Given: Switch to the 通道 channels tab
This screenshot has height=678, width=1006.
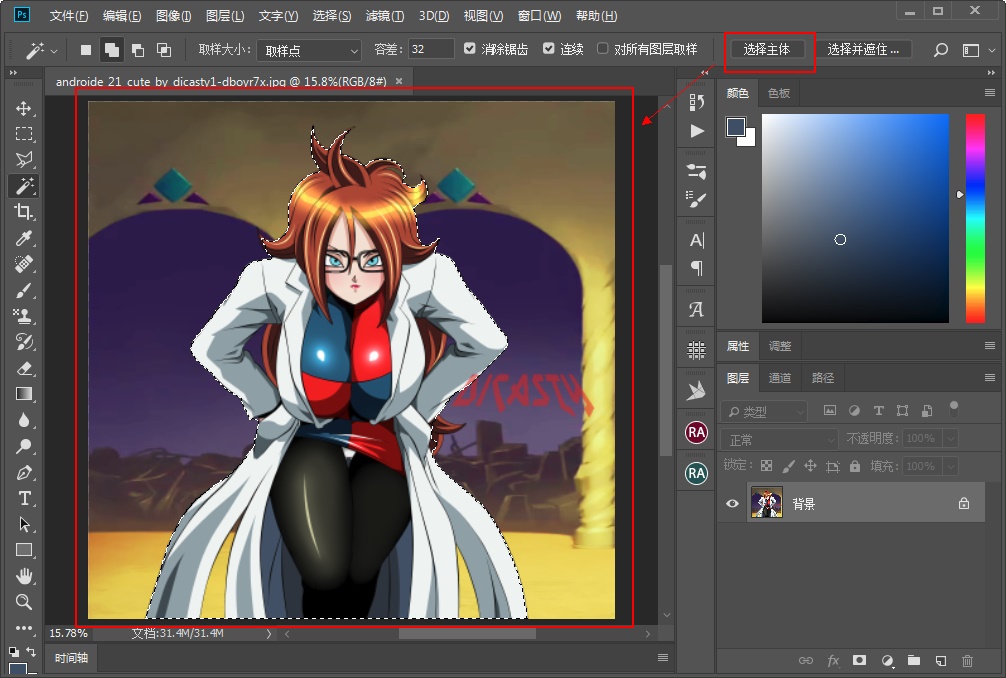Looking at the screenshot, I should 781,378.
